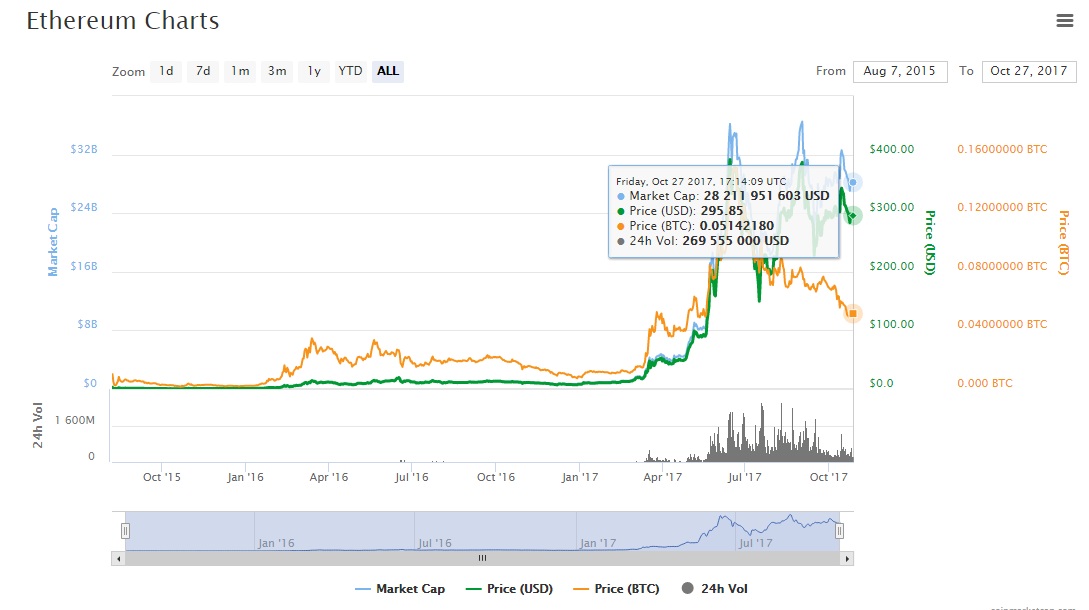Toggle the Market Cap legend series
The height and width of the screenshot is (610, 1089).
pos(400,589)
